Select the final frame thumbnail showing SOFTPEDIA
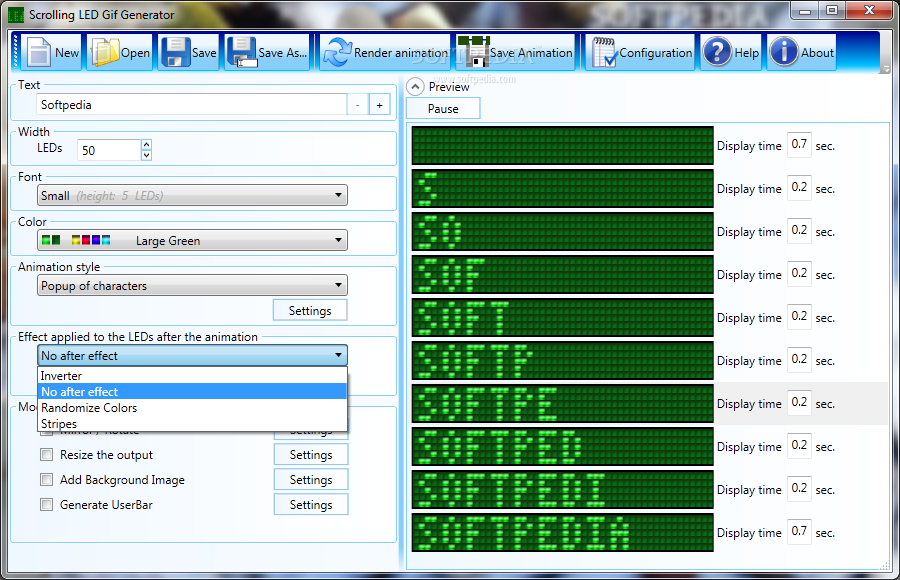This screenshot has width=900, height=580. coord(562,533)
